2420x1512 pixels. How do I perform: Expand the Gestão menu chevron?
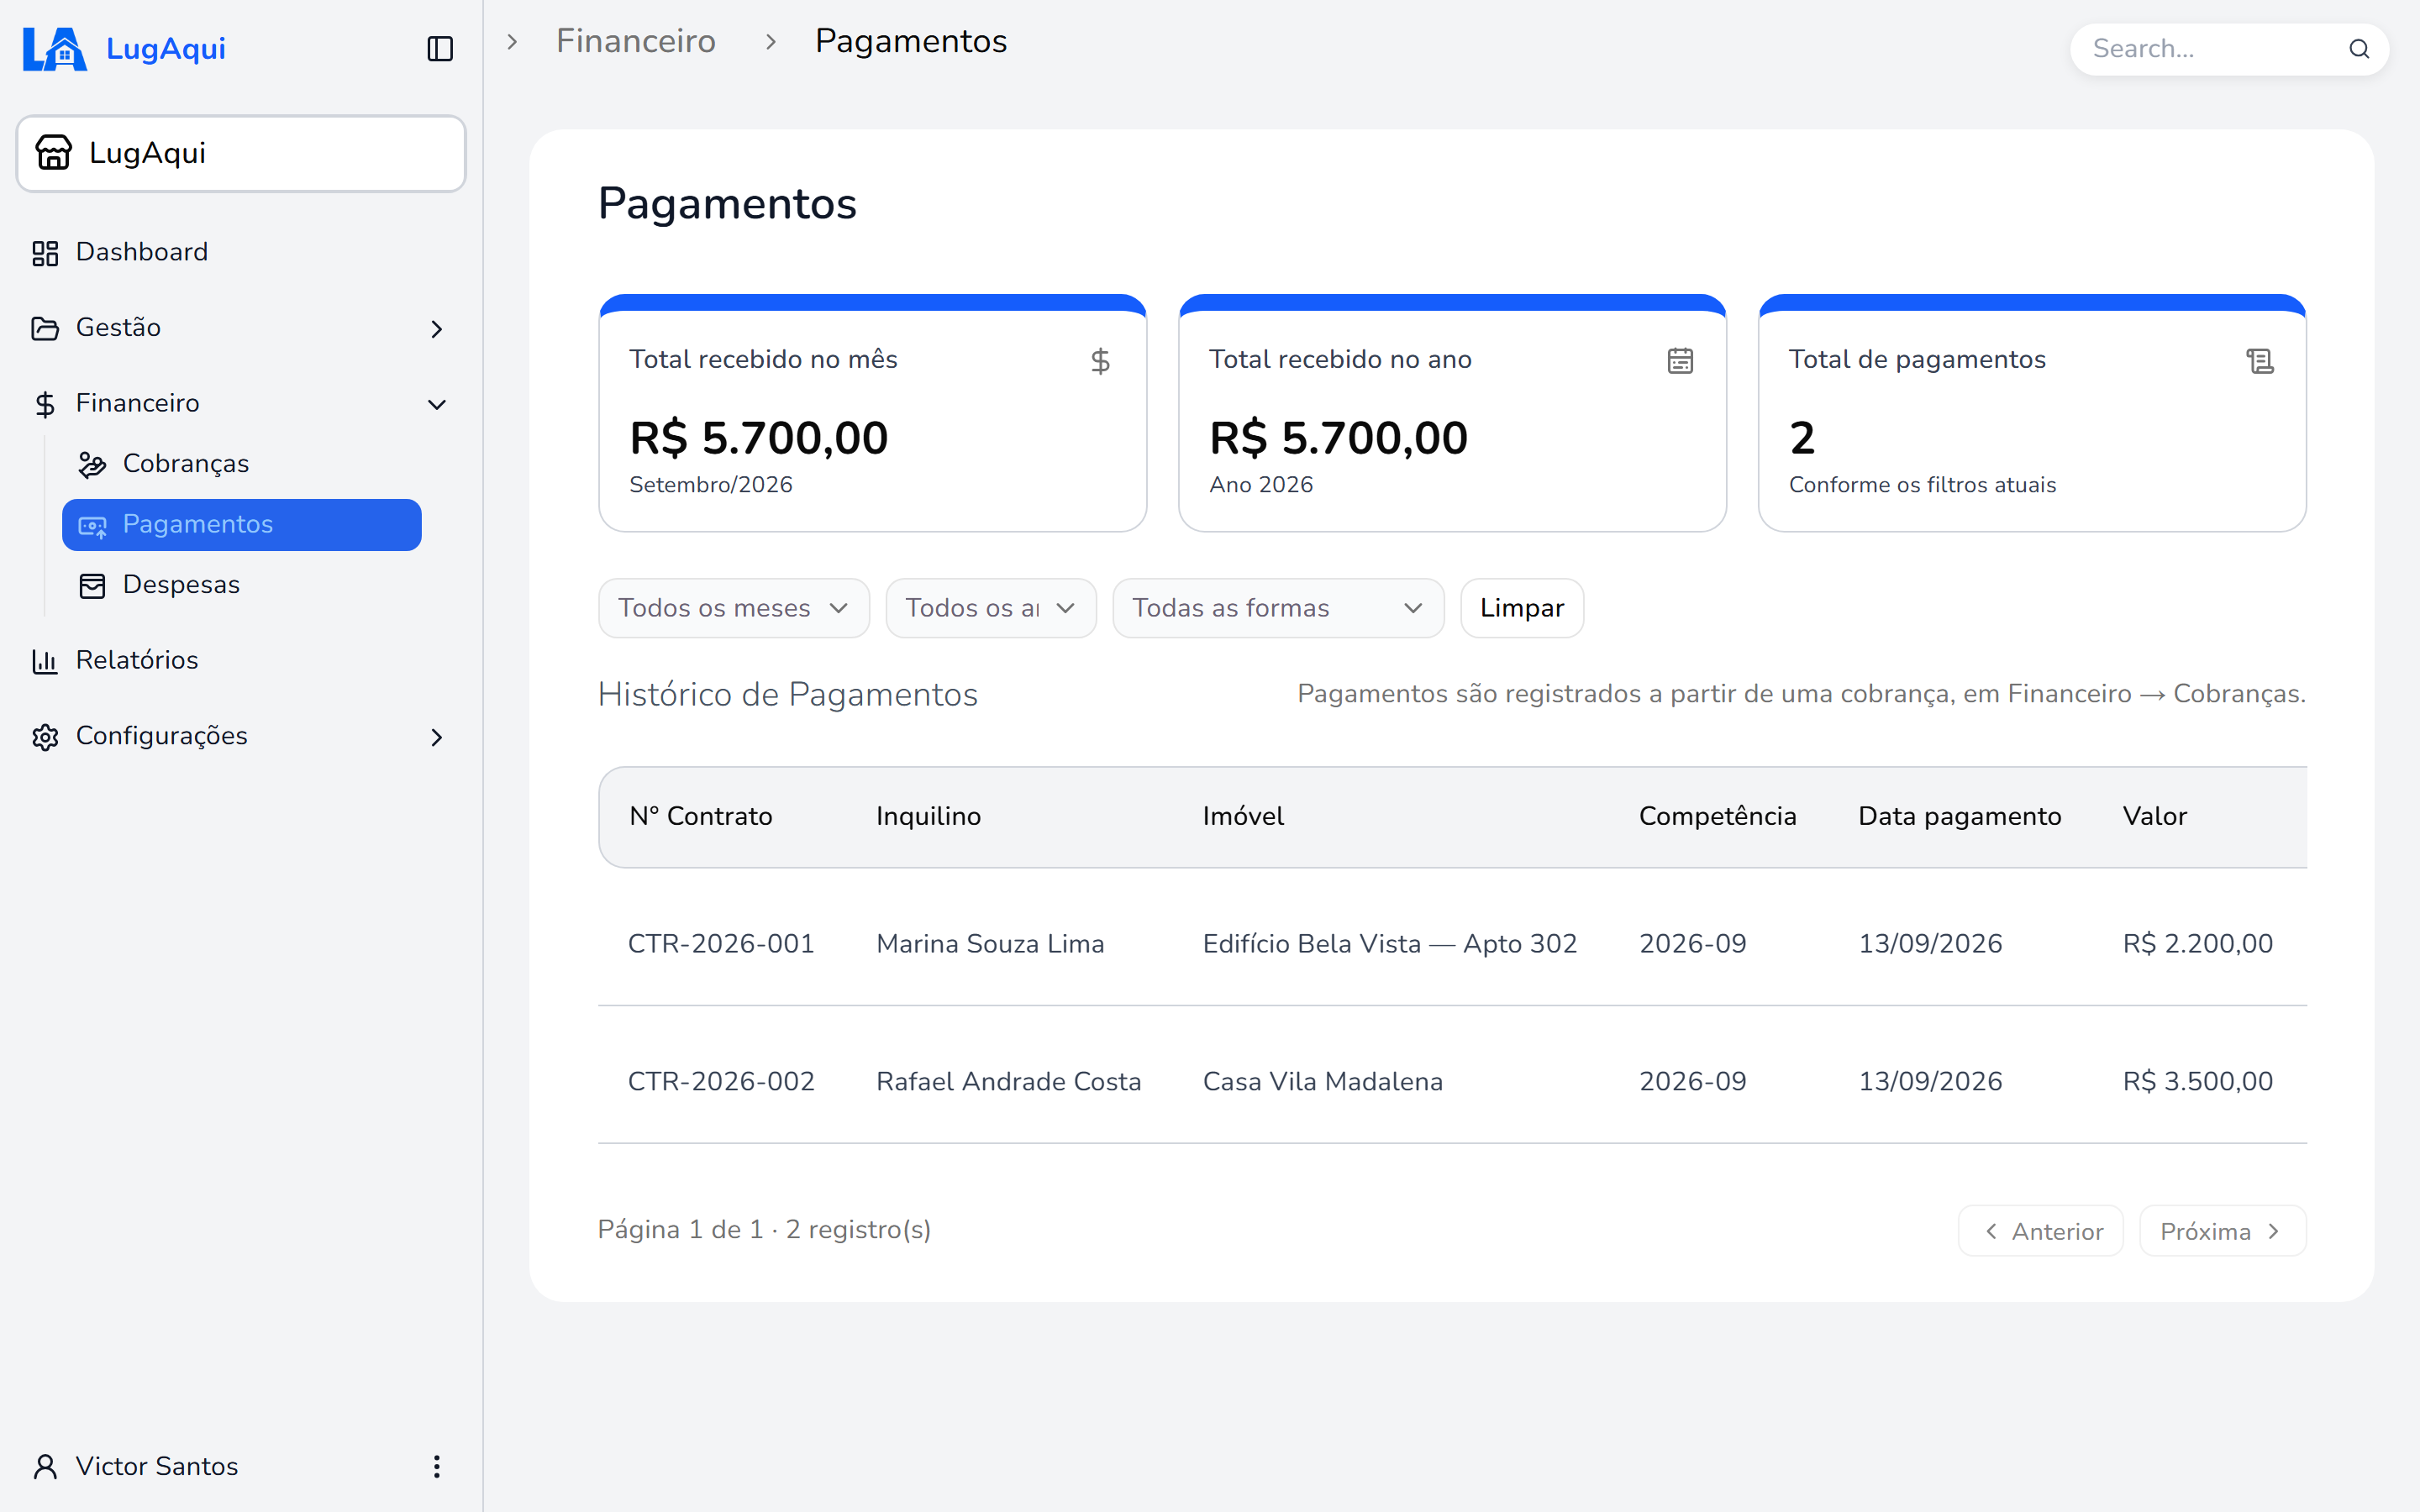(x=436, y=329)
